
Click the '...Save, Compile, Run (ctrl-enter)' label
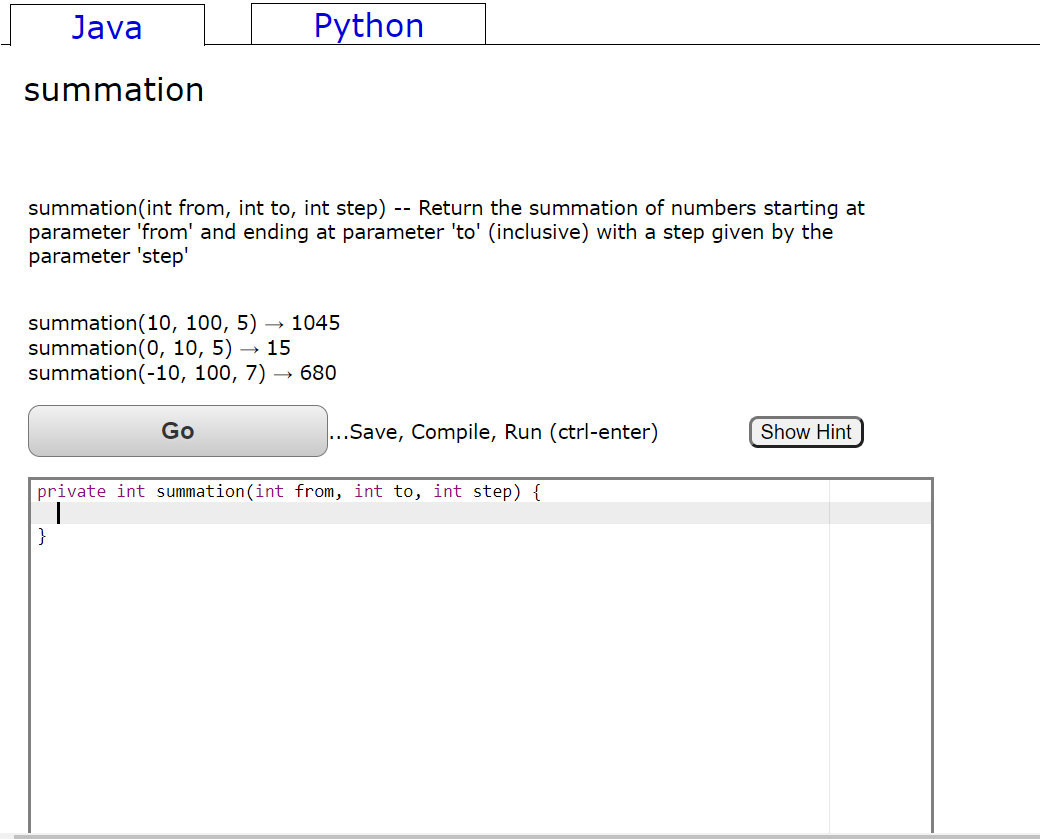493,432
